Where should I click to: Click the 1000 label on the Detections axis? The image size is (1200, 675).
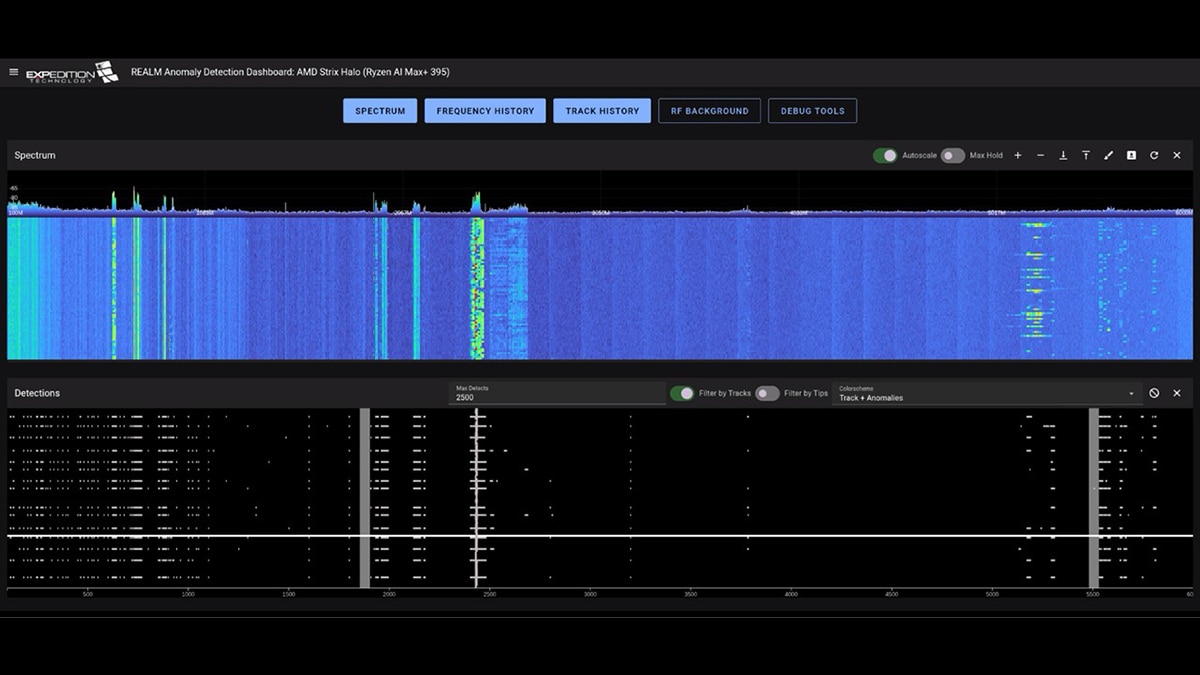[188, 594]
